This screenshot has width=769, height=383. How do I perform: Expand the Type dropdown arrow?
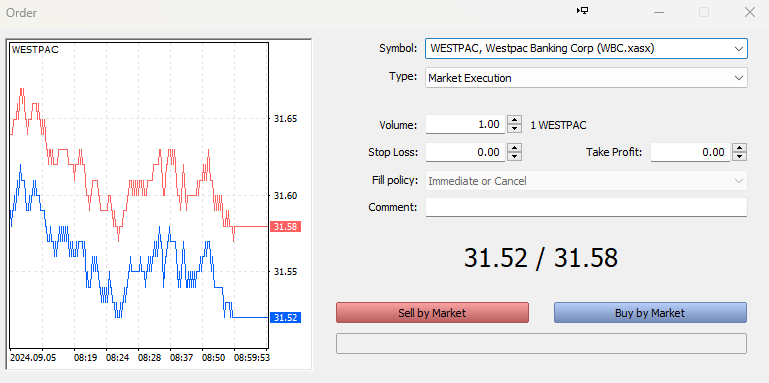[x=739, y=78]
